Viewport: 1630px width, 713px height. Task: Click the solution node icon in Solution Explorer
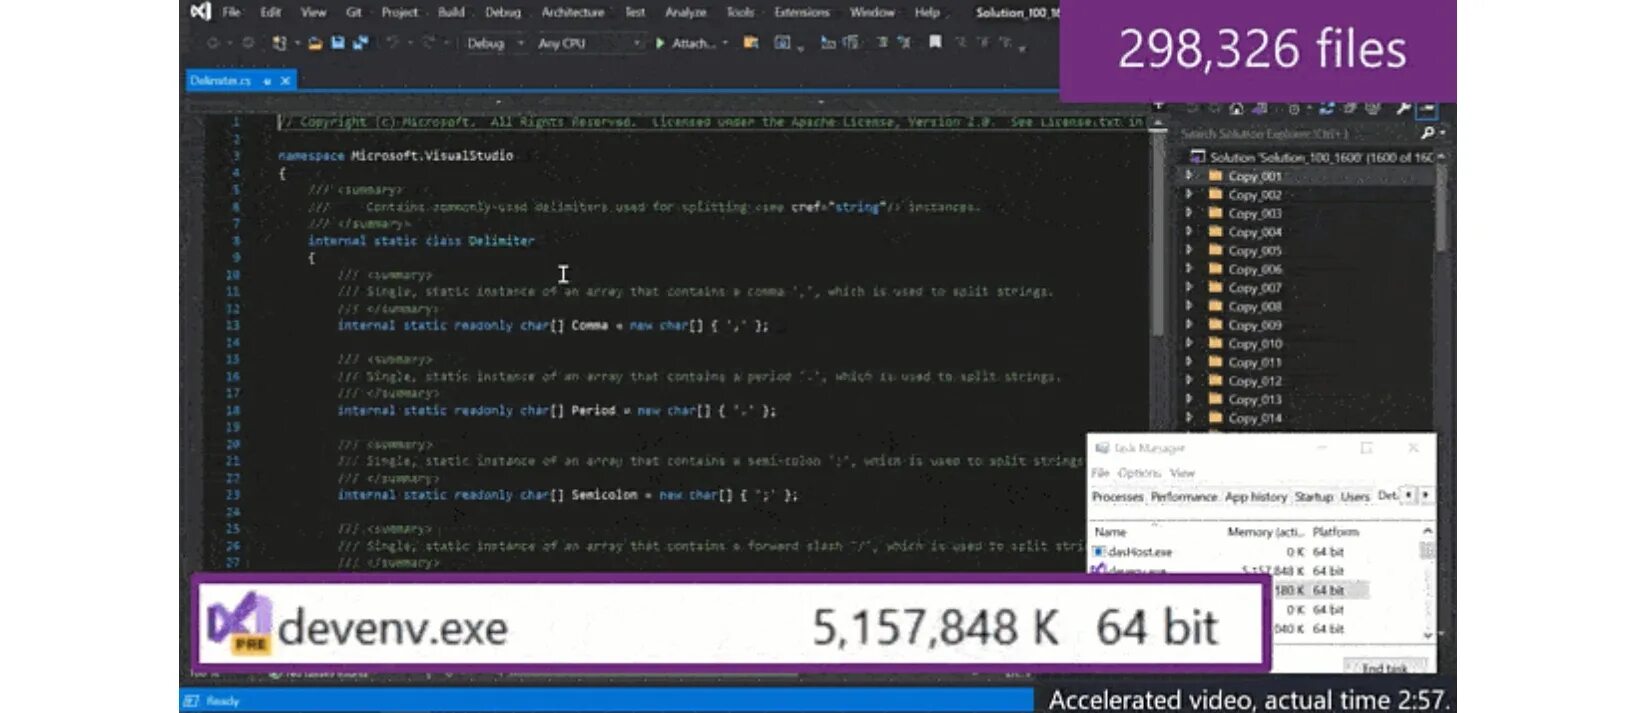pos(1197,157)
